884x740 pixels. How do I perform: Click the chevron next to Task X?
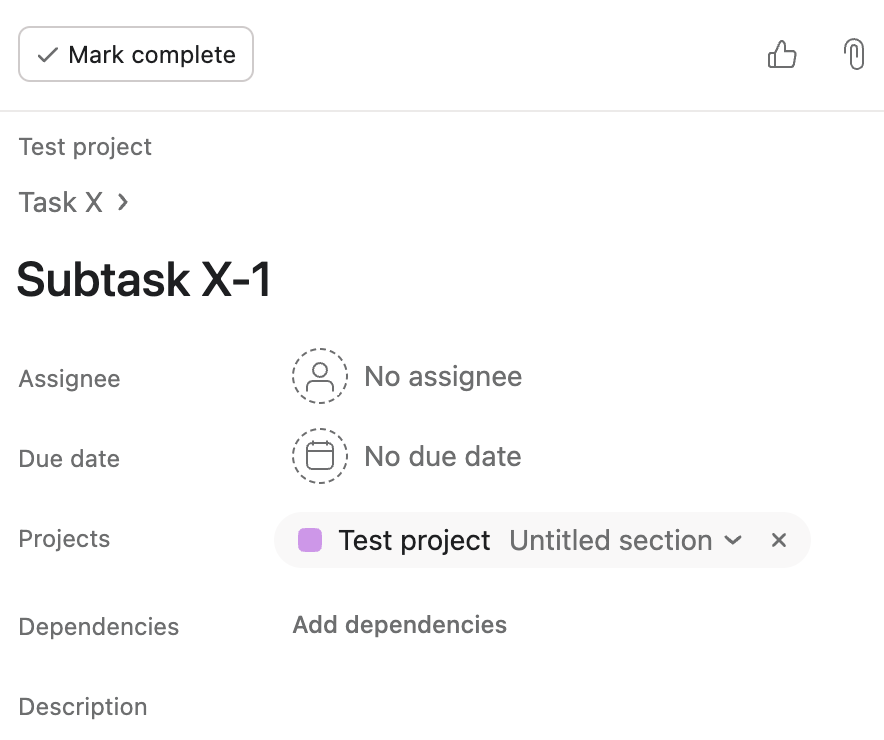point(123,202)
